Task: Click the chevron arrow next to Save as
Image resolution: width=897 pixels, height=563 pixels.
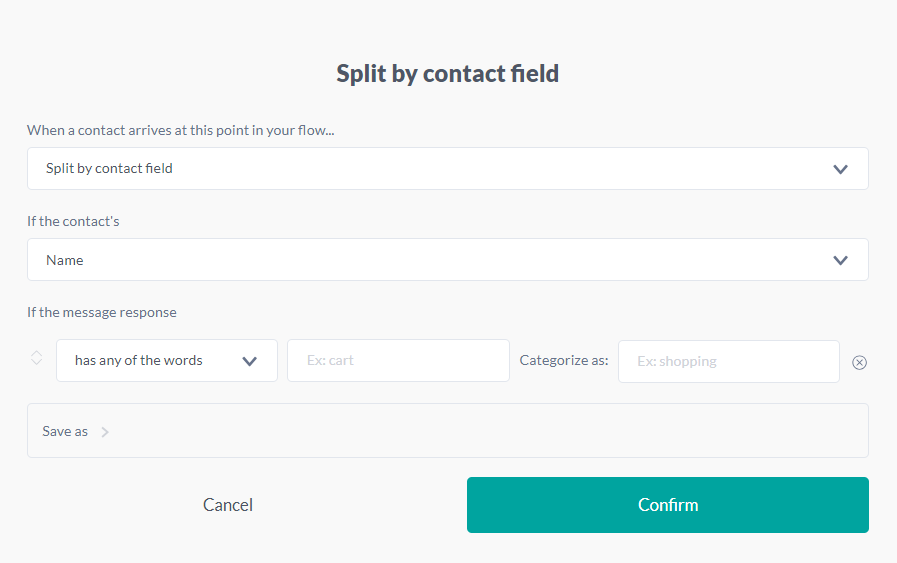Action: [x=105, y=432]
